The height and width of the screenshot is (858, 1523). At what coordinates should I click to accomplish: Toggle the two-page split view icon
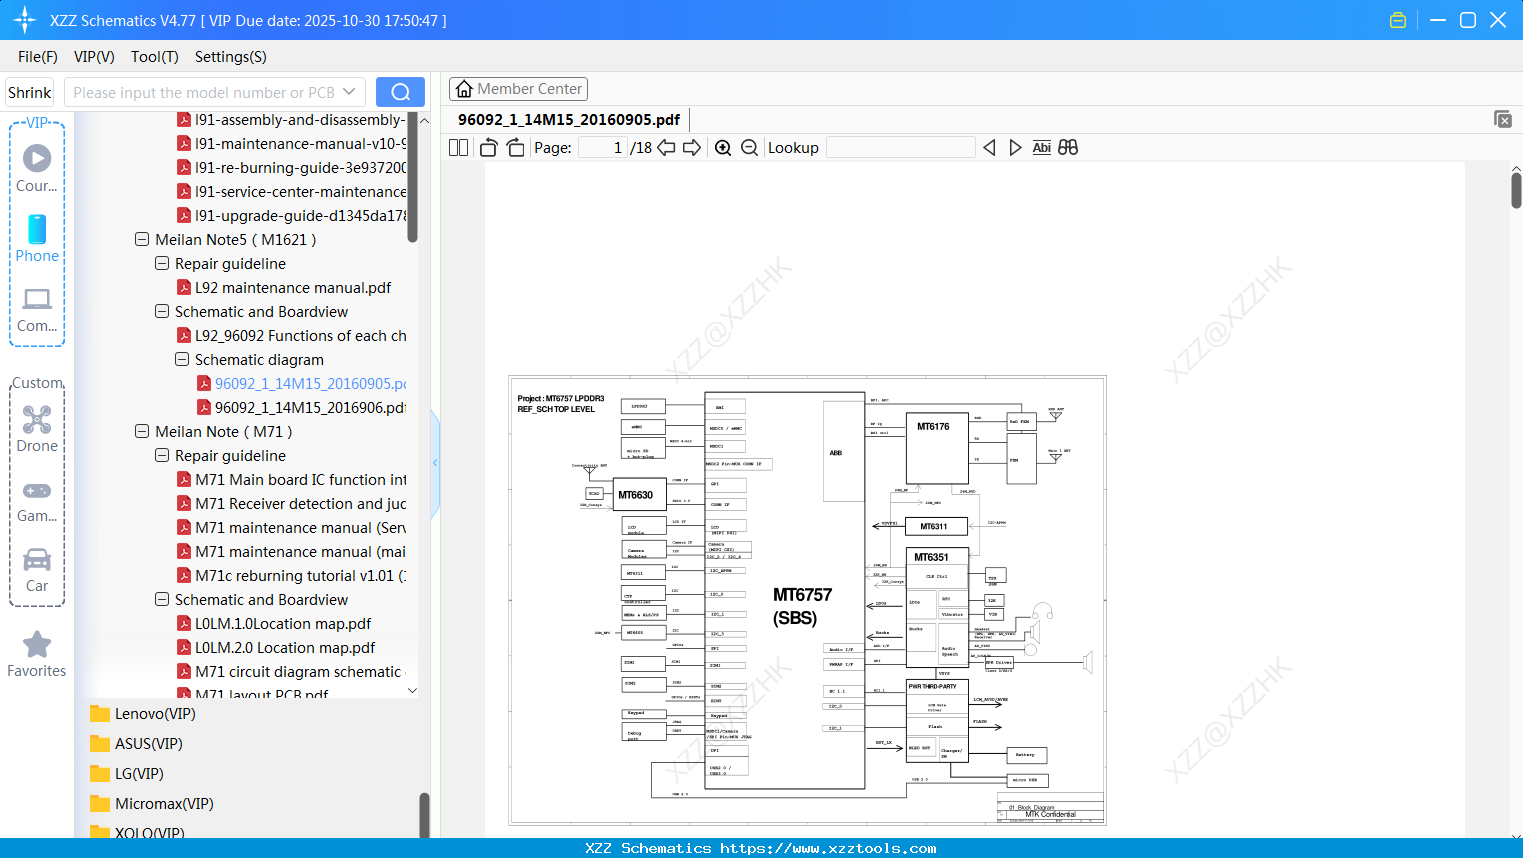(459, 148)
